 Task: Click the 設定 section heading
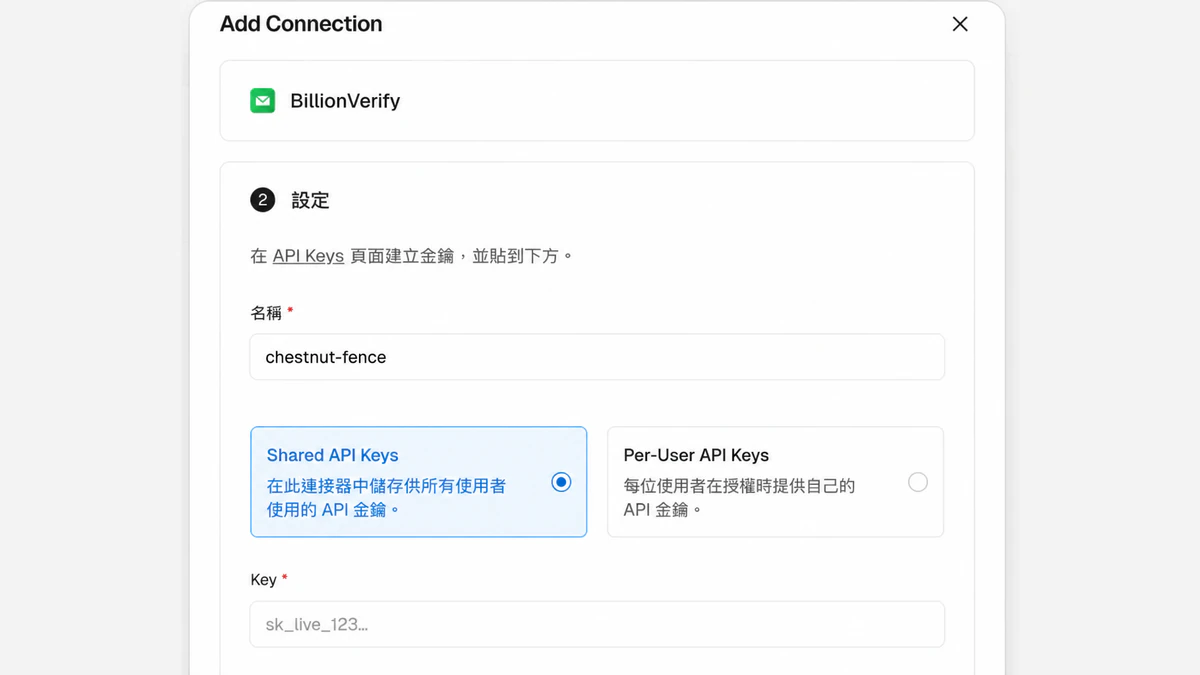[x=310, y=200]
